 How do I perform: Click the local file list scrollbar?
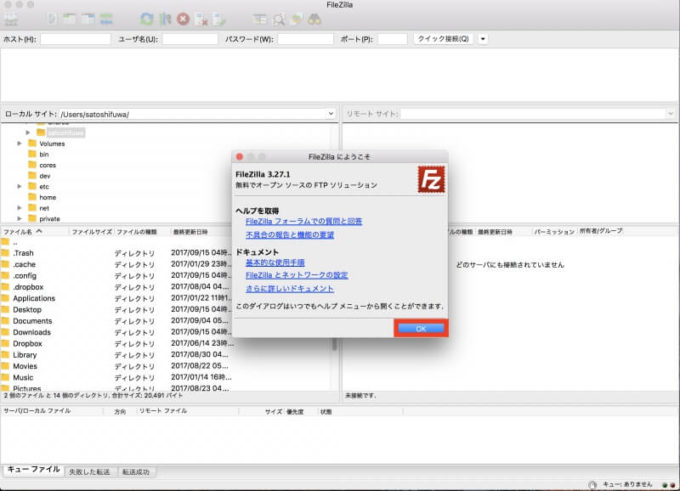click(x=334, y=345)
